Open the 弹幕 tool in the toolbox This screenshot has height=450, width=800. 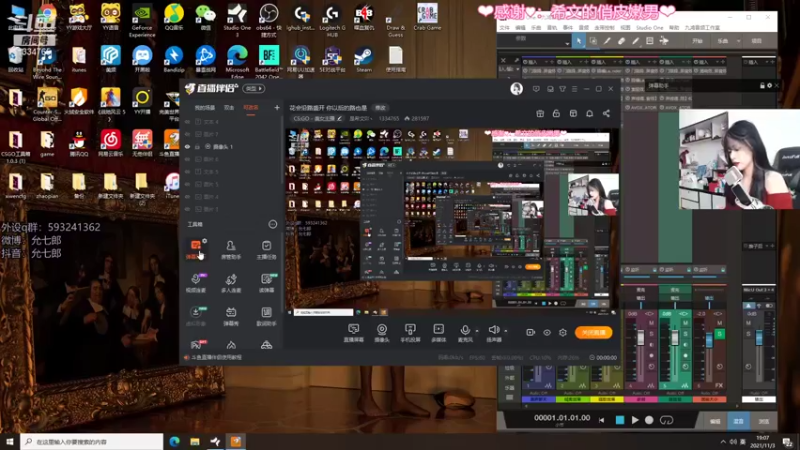pos(195,249)
